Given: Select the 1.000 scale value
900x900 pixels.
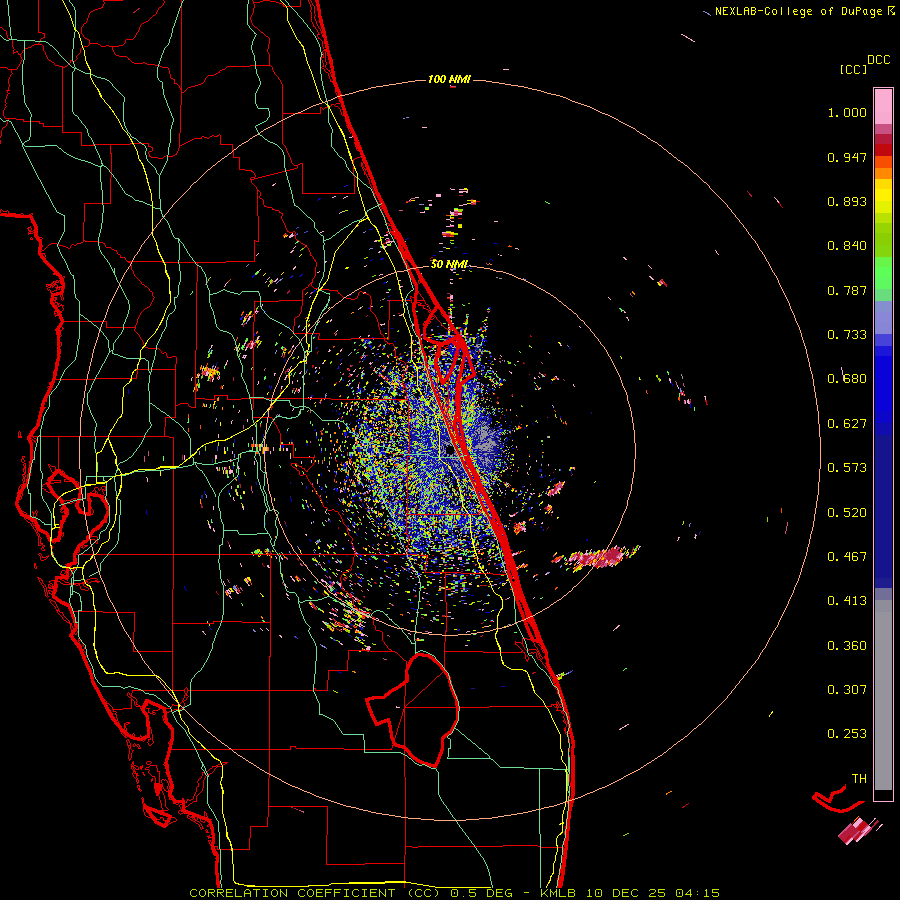Looking at the screenshot, I should click(847, 112).
